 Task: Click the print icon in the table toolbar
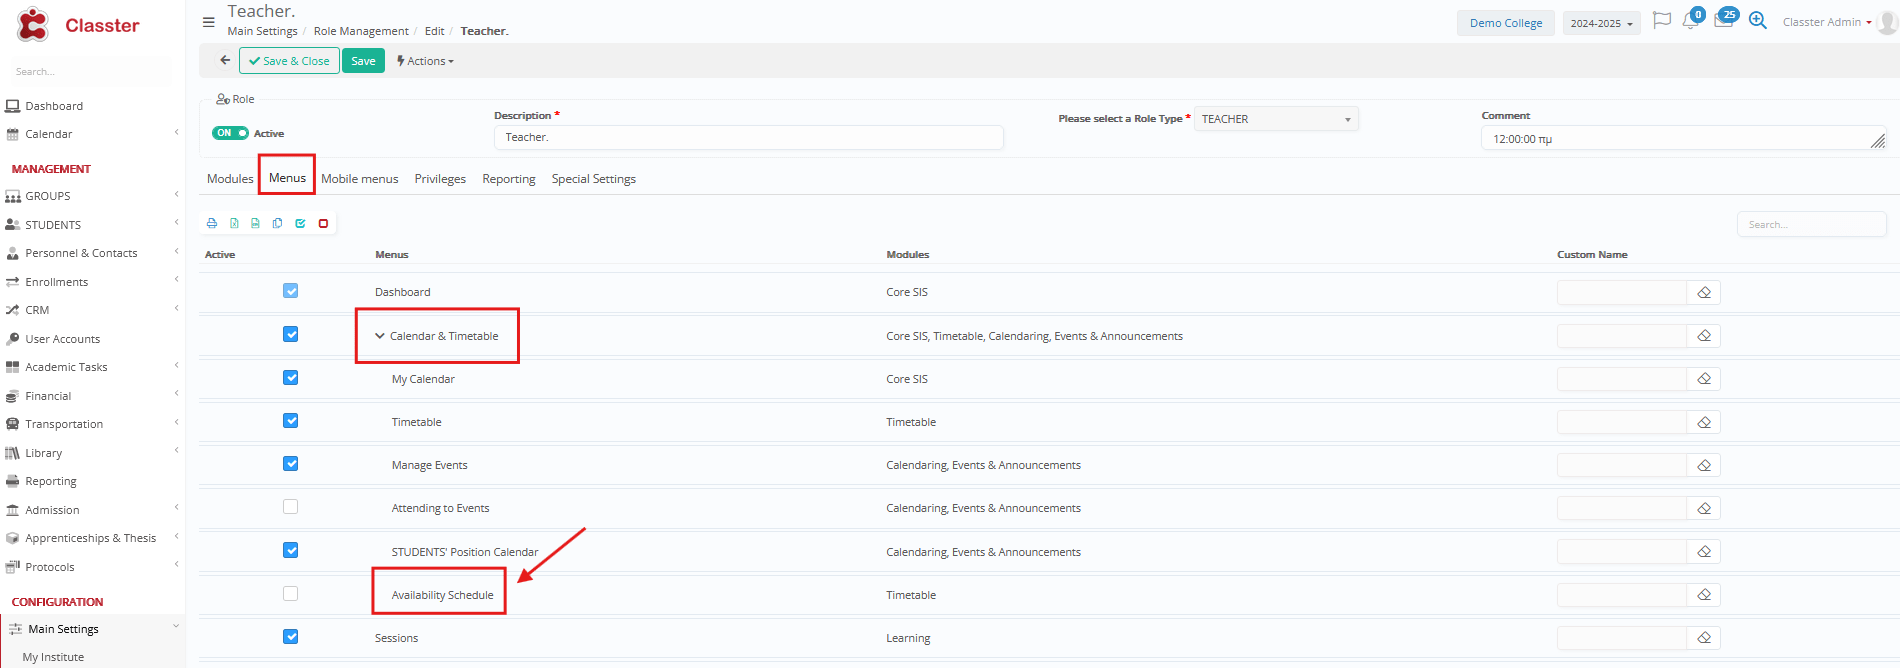[x=212, y=223]
